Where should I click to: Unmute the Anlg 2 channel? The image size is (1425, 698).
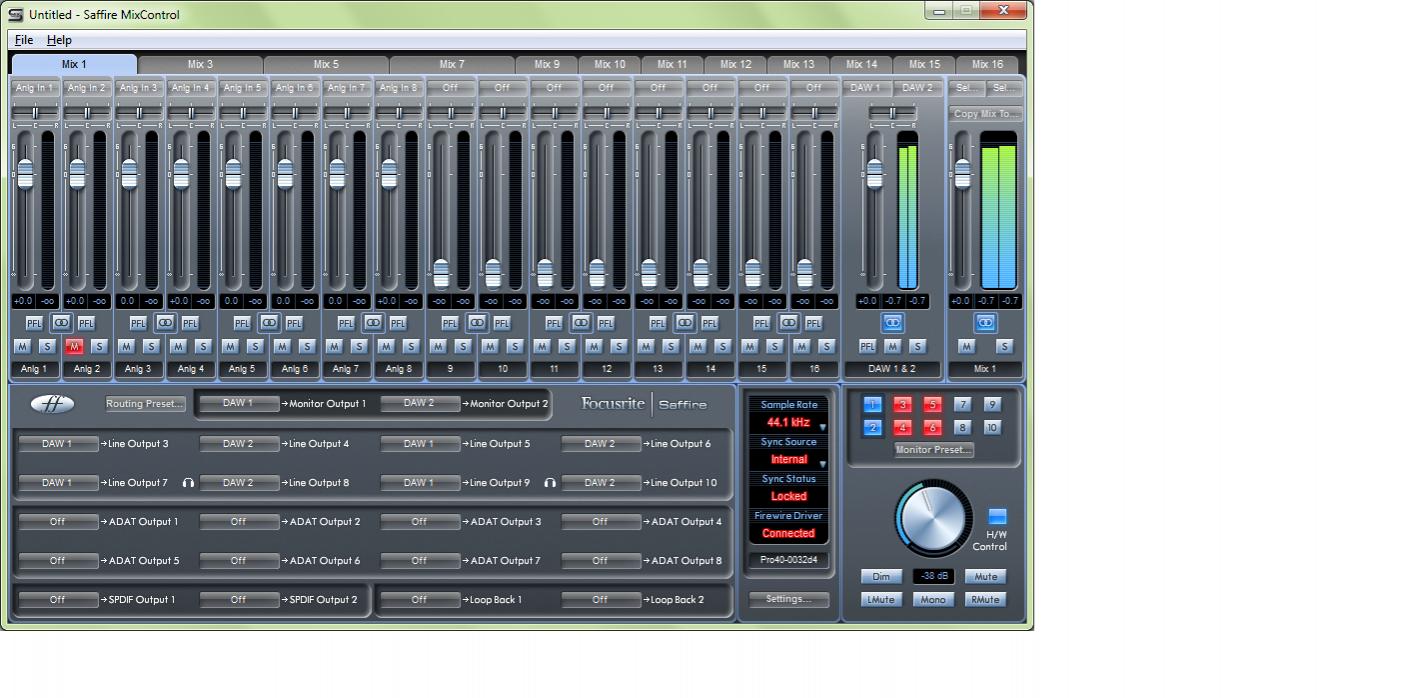[x=74, y=346]
